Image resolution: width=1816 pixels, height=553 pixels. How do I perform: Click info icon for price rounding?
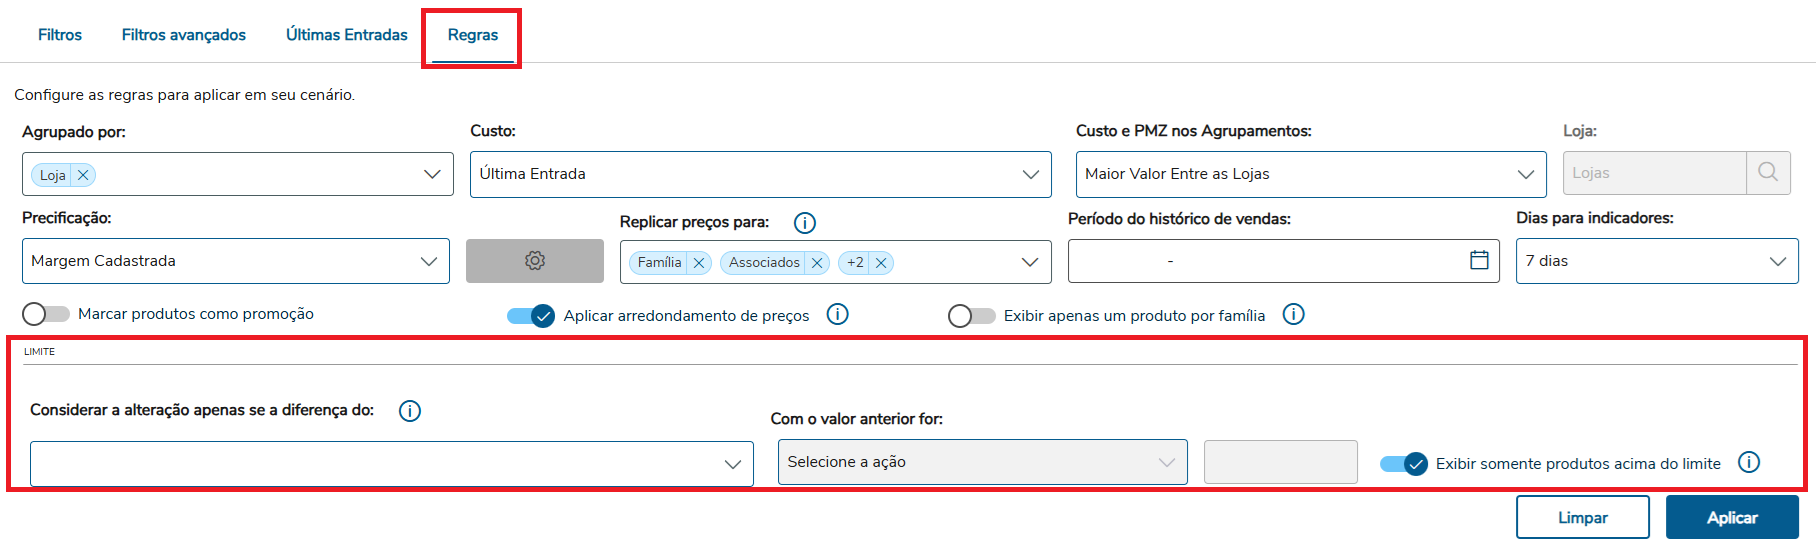point(838,315)
